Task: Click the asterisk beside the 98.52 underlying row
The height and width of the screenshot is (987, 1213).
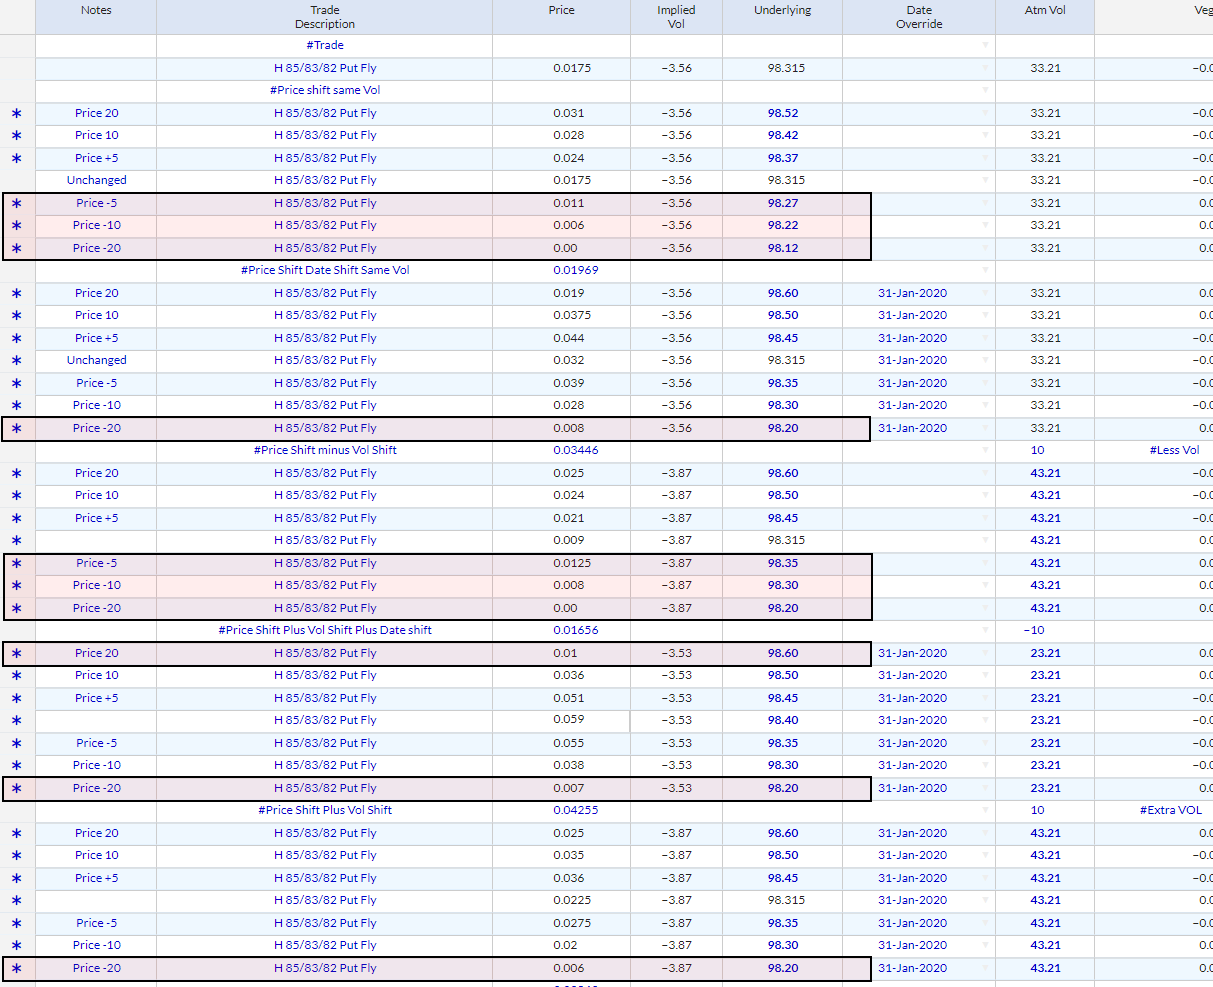Action: click(16, 114)
